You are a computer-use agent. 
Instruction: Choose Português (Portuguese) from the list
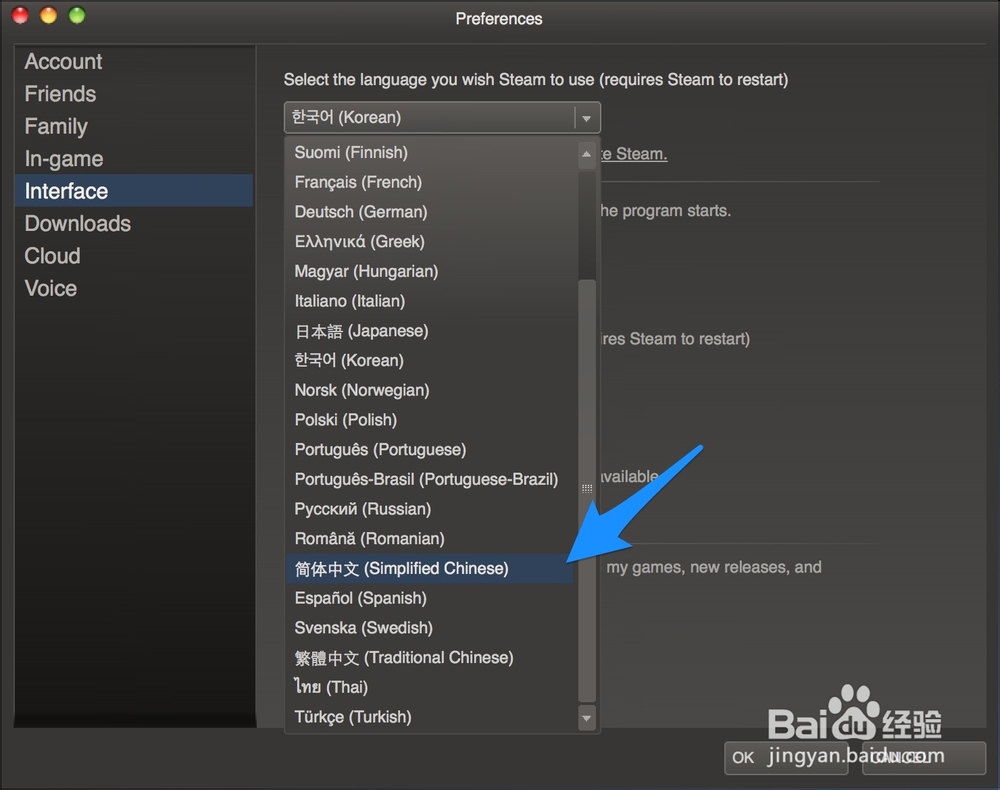click(431, 450)
